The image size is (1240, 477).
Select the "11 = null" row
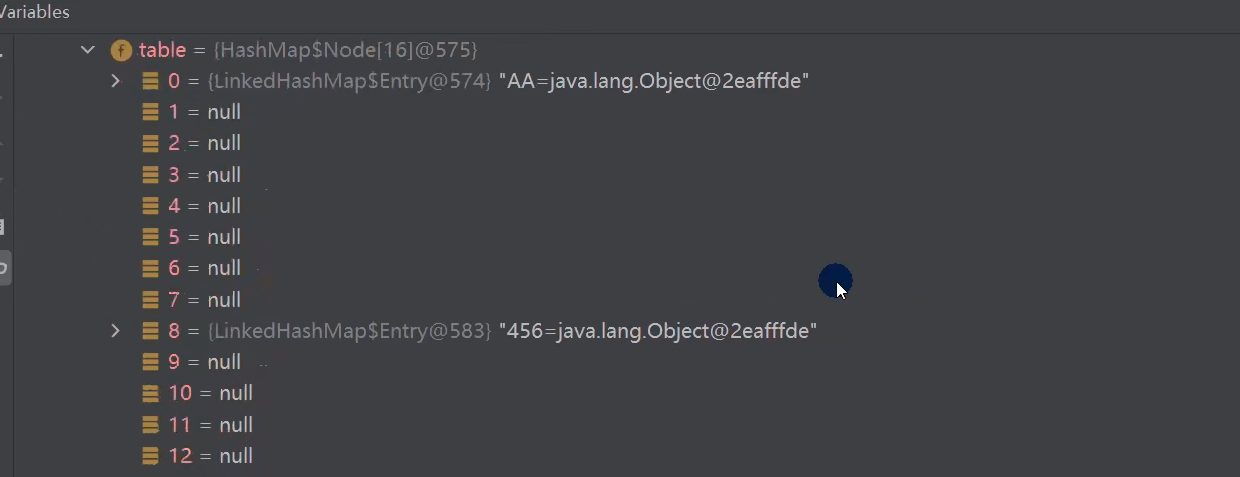(210, 425)
